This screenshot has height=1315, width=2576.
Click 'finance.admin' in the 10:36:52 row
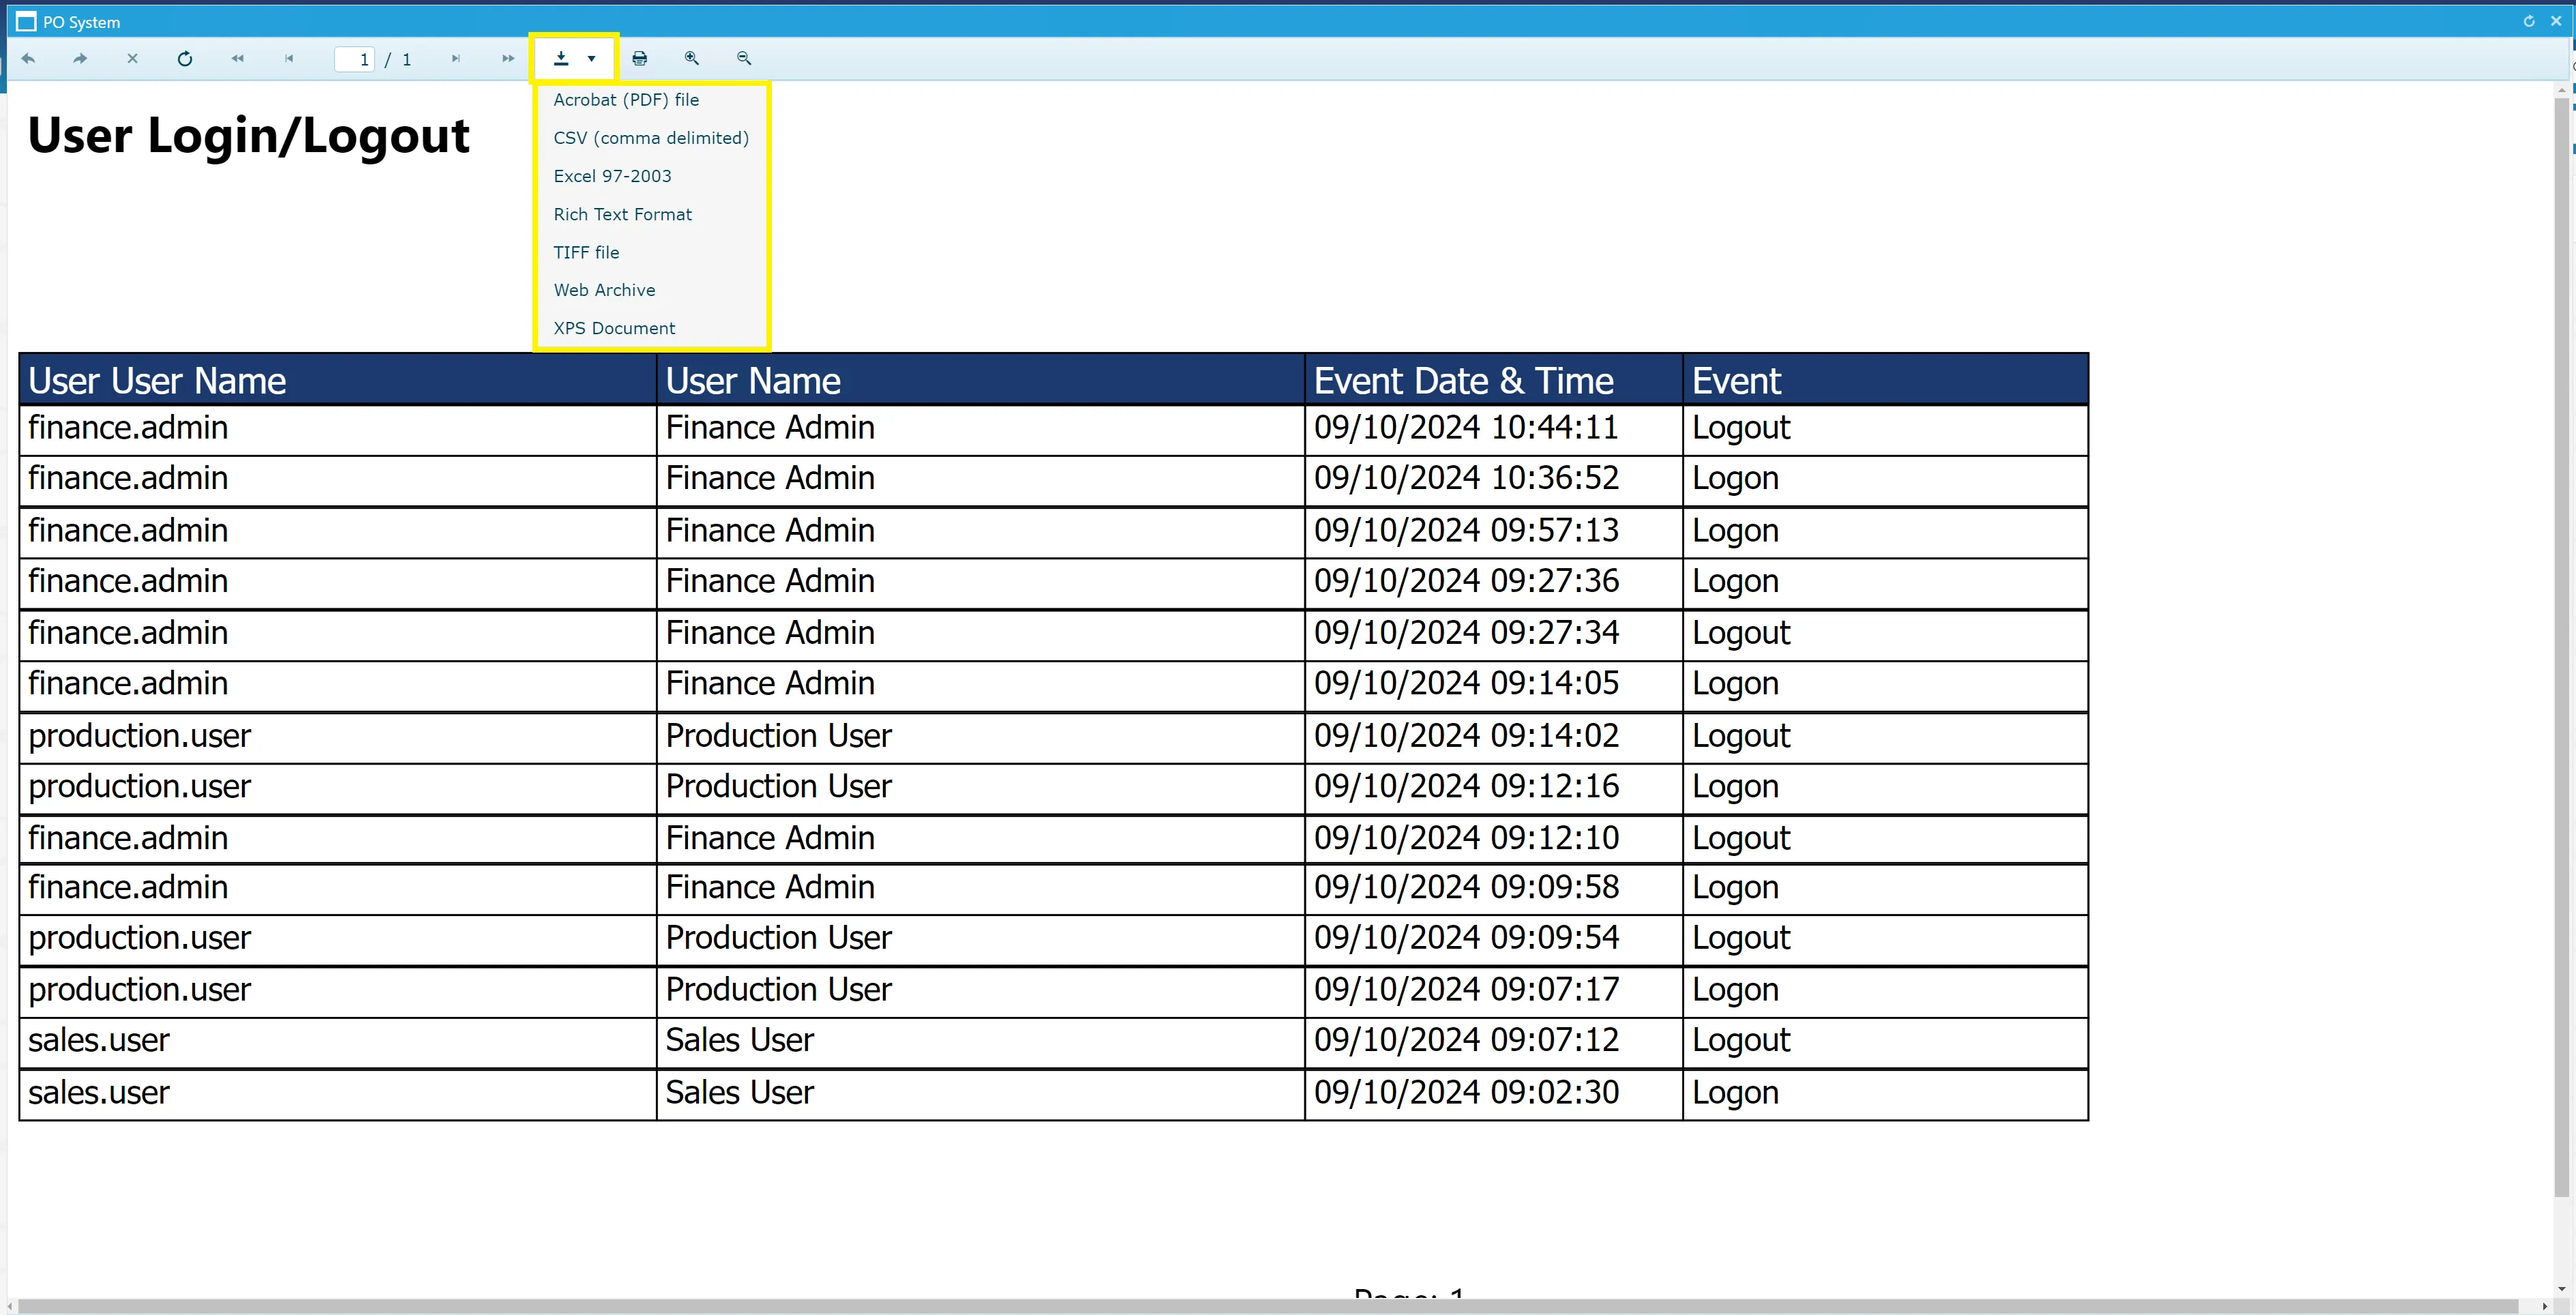click(128, 478)
